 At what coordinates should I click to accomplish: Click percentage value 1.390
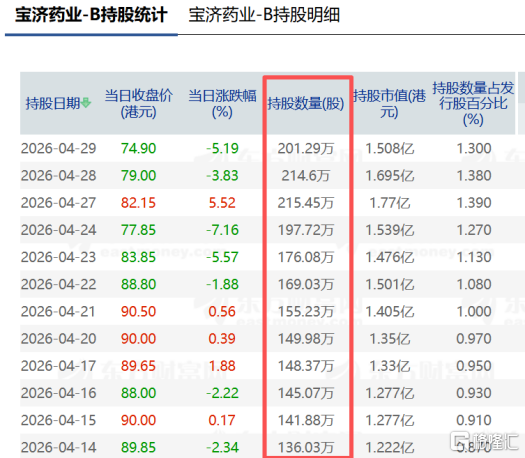[x=474, y=203]
